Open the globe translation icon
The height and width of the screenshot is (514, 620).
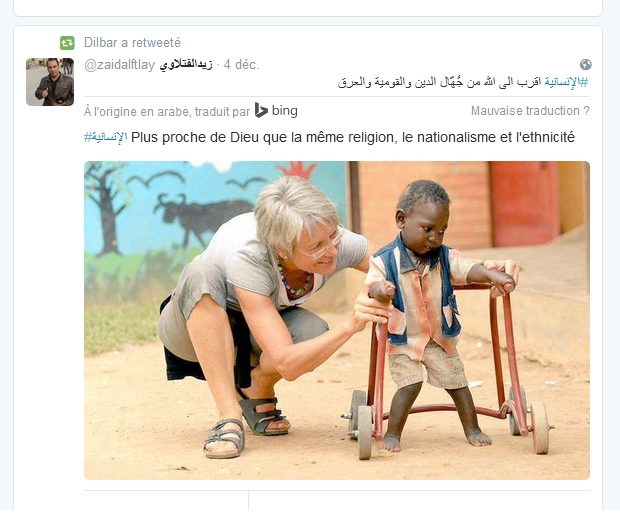[x=586, y=64]
